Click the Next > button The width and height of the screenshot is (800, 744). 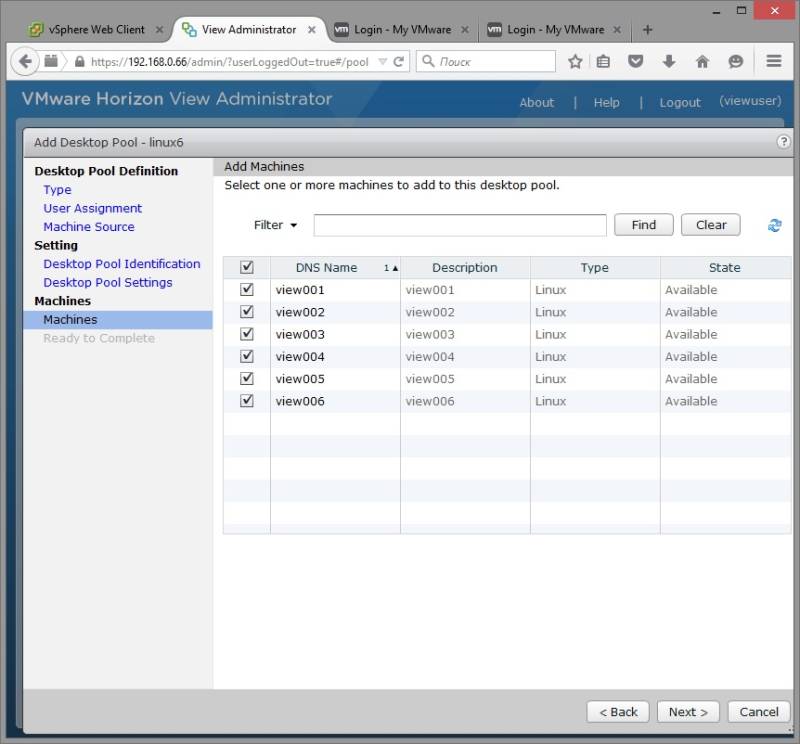tap(688, 711)
